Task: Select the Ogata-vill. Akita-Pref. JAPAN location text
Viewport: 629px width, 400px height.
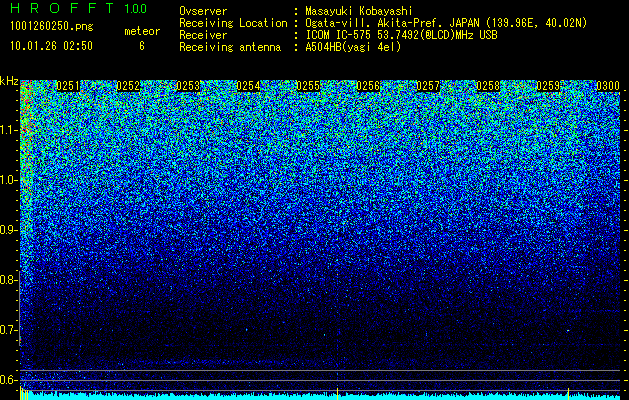Action: coord(446,23)
